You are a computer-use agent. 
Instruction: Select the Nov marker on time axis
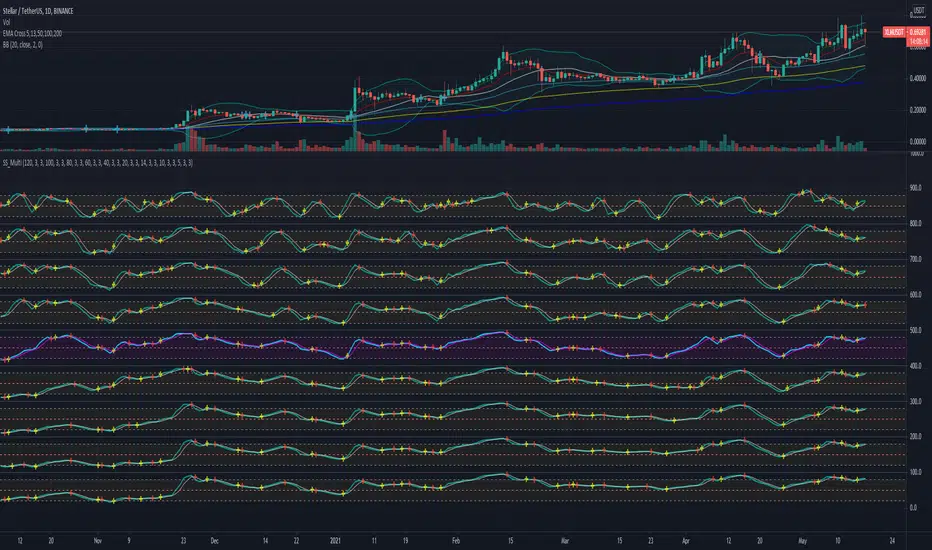[97, 540]
